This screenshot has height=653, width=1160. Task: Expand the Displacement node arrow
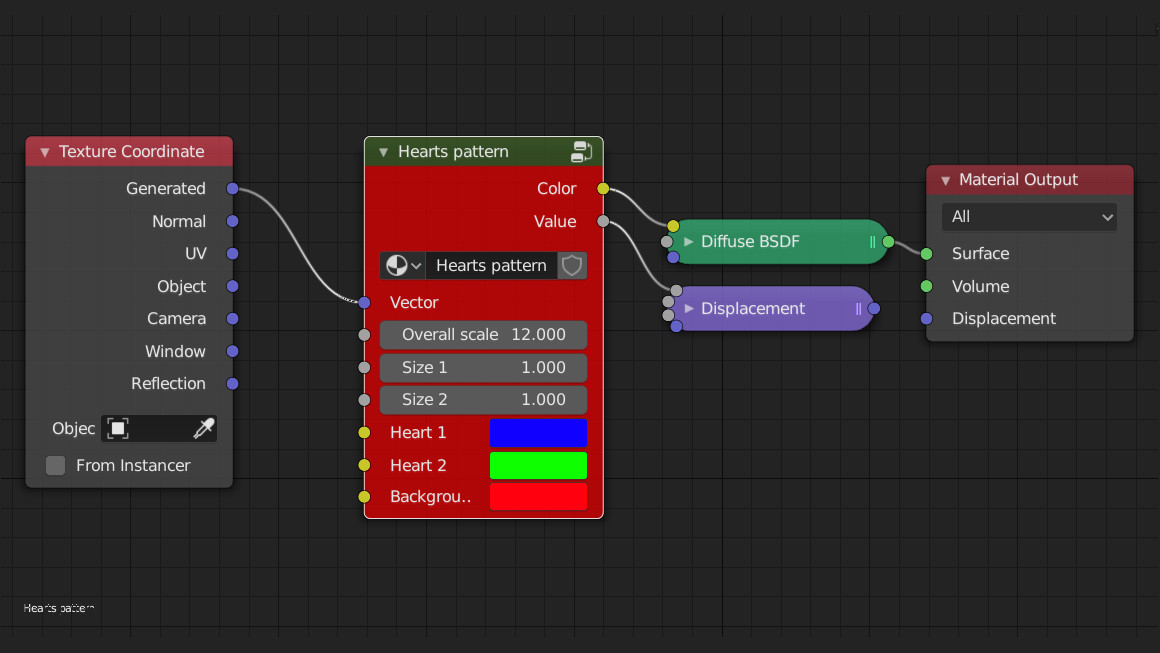pos(688,309)
